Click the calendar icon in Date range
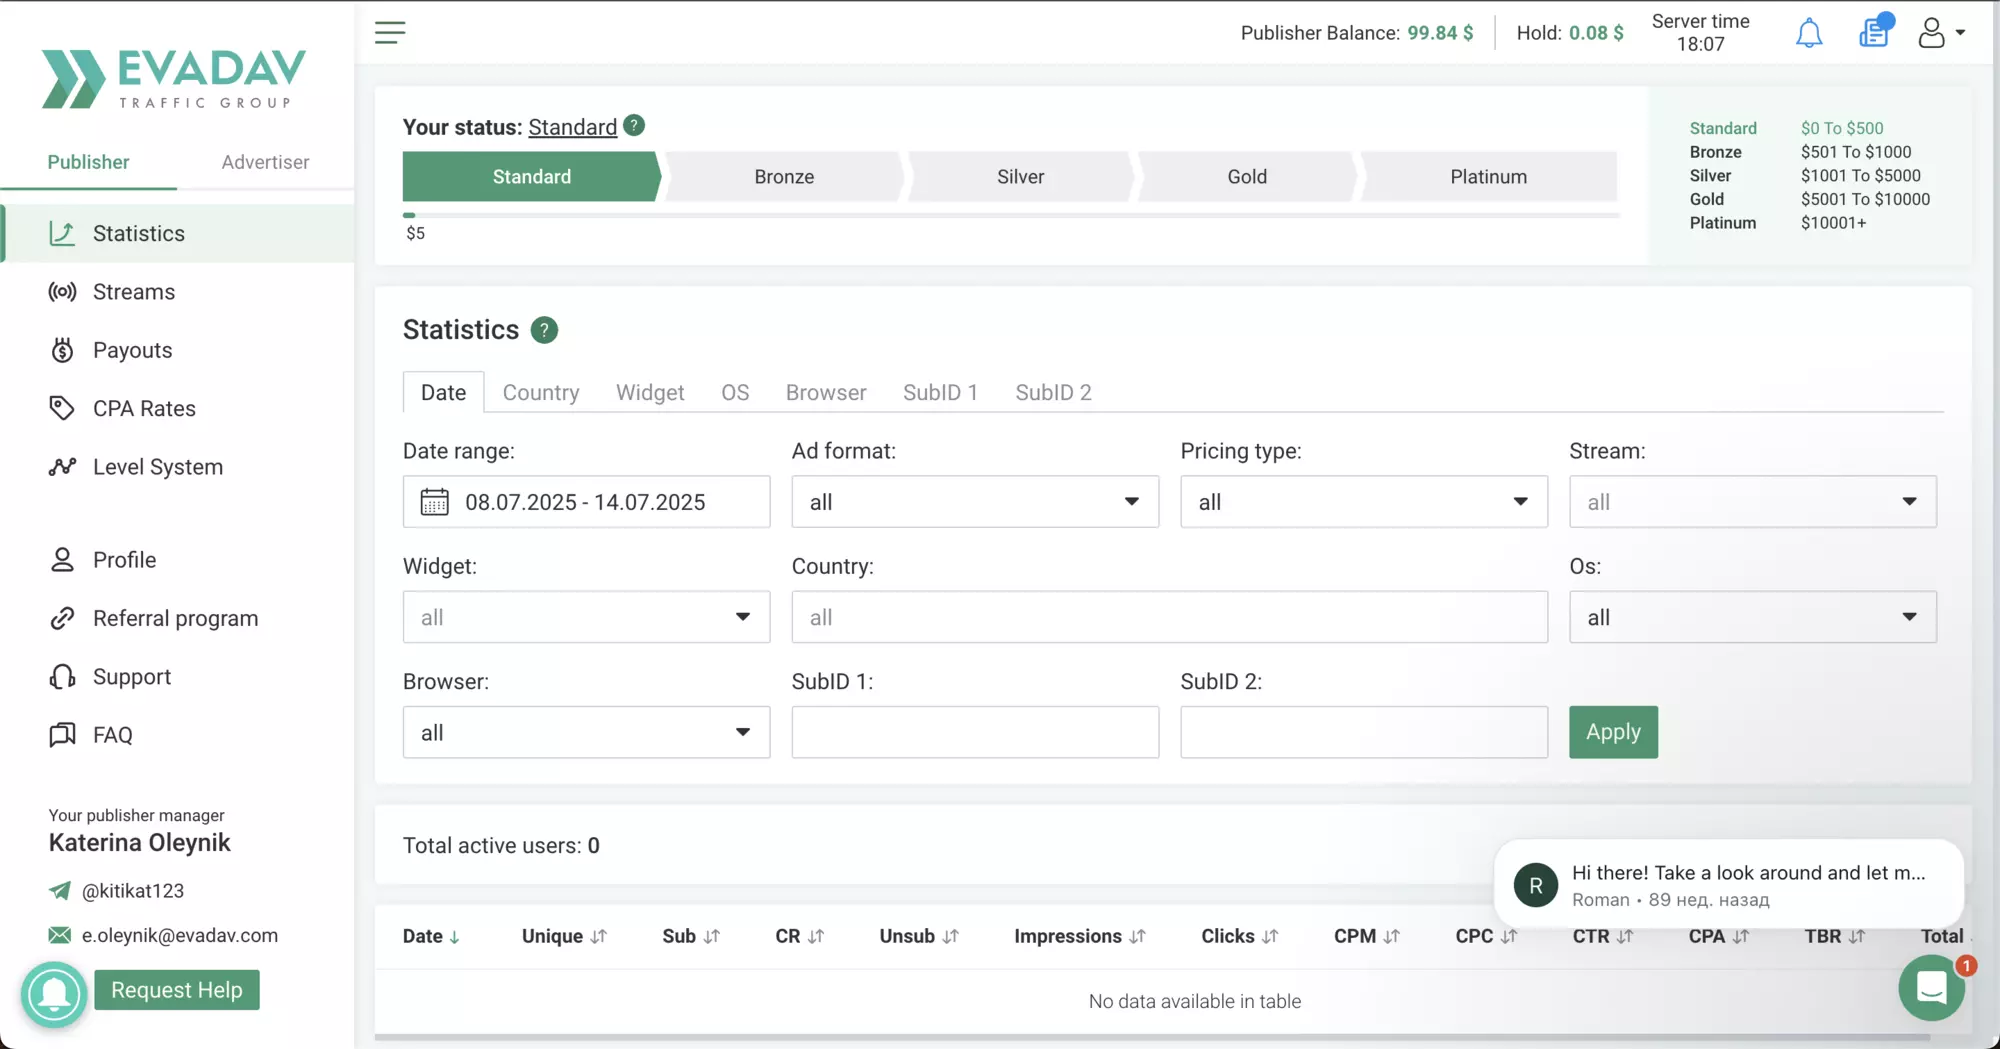Screen dimensions: 2000x1049 pyautogui.click(x=434, y=502)
